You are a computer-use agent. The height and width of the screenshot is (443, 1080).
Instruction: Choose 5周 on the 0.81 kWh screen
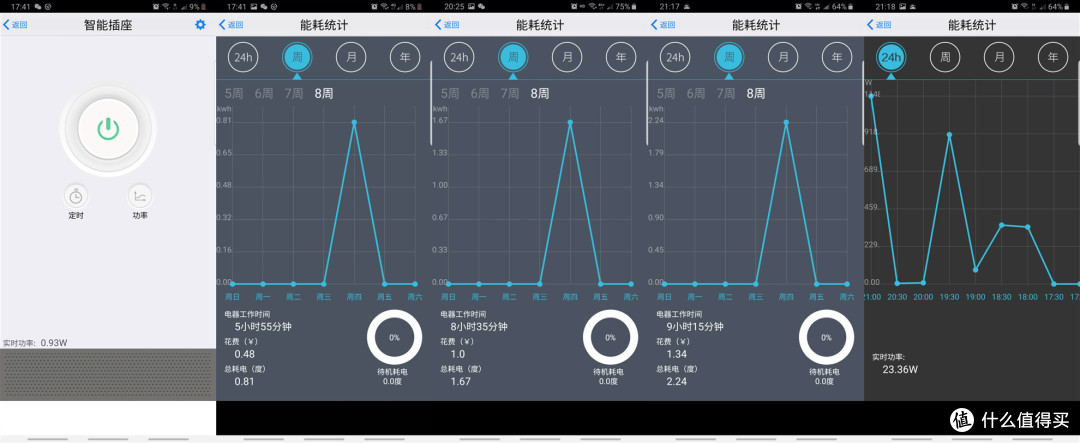235,94
